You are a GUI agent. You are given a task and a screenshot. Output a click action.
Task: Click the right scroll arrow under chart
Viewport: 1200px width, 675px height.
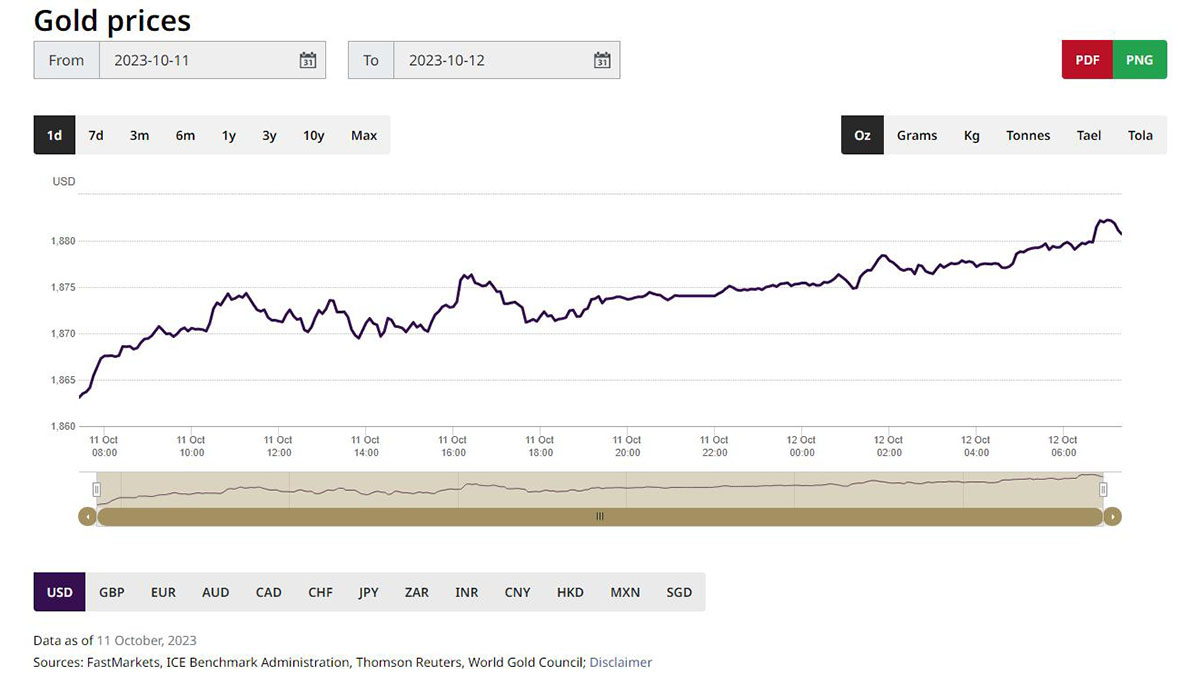[x=1112, y=517]
